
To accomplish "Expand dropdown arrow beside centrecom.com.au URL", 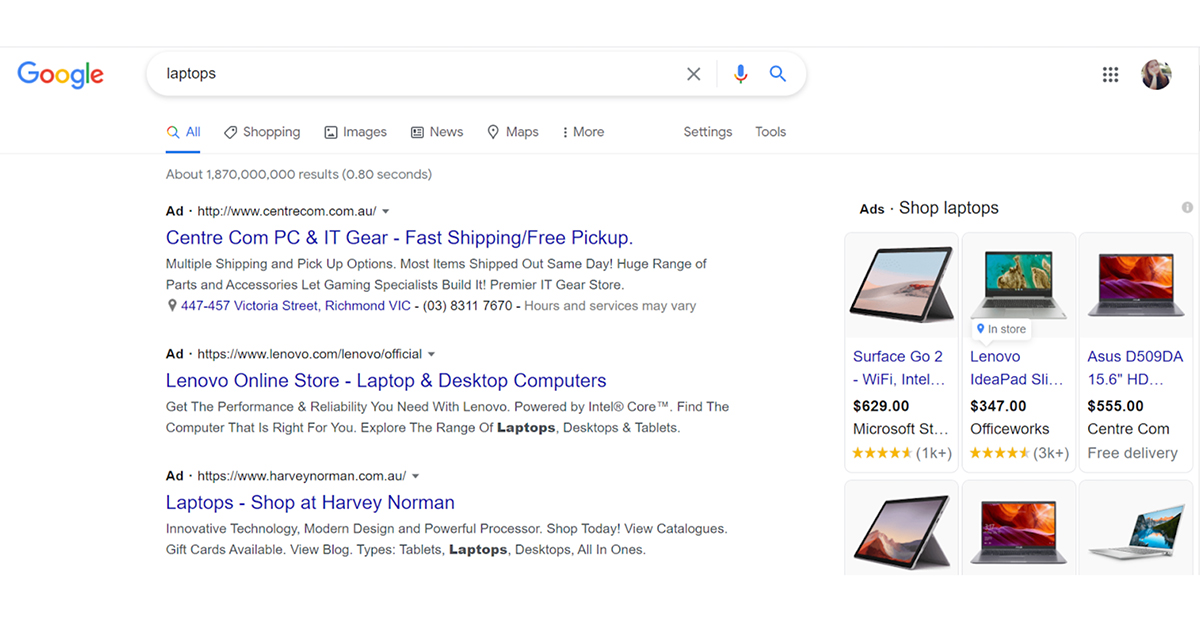I will (386, 211).
